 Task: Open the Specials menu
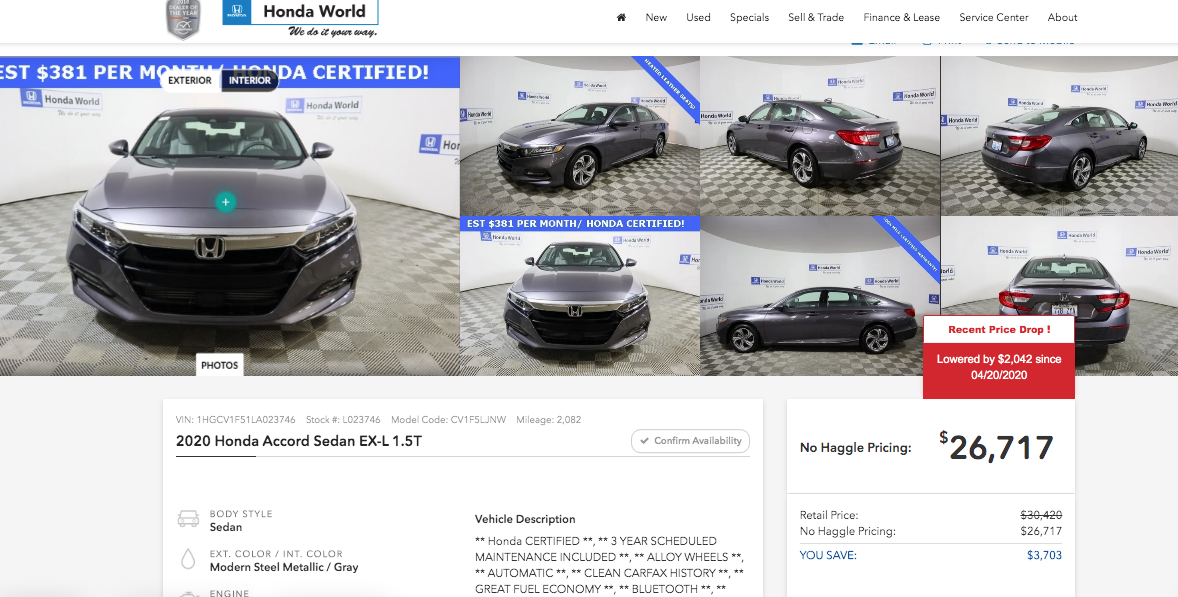tap(749, 17)
